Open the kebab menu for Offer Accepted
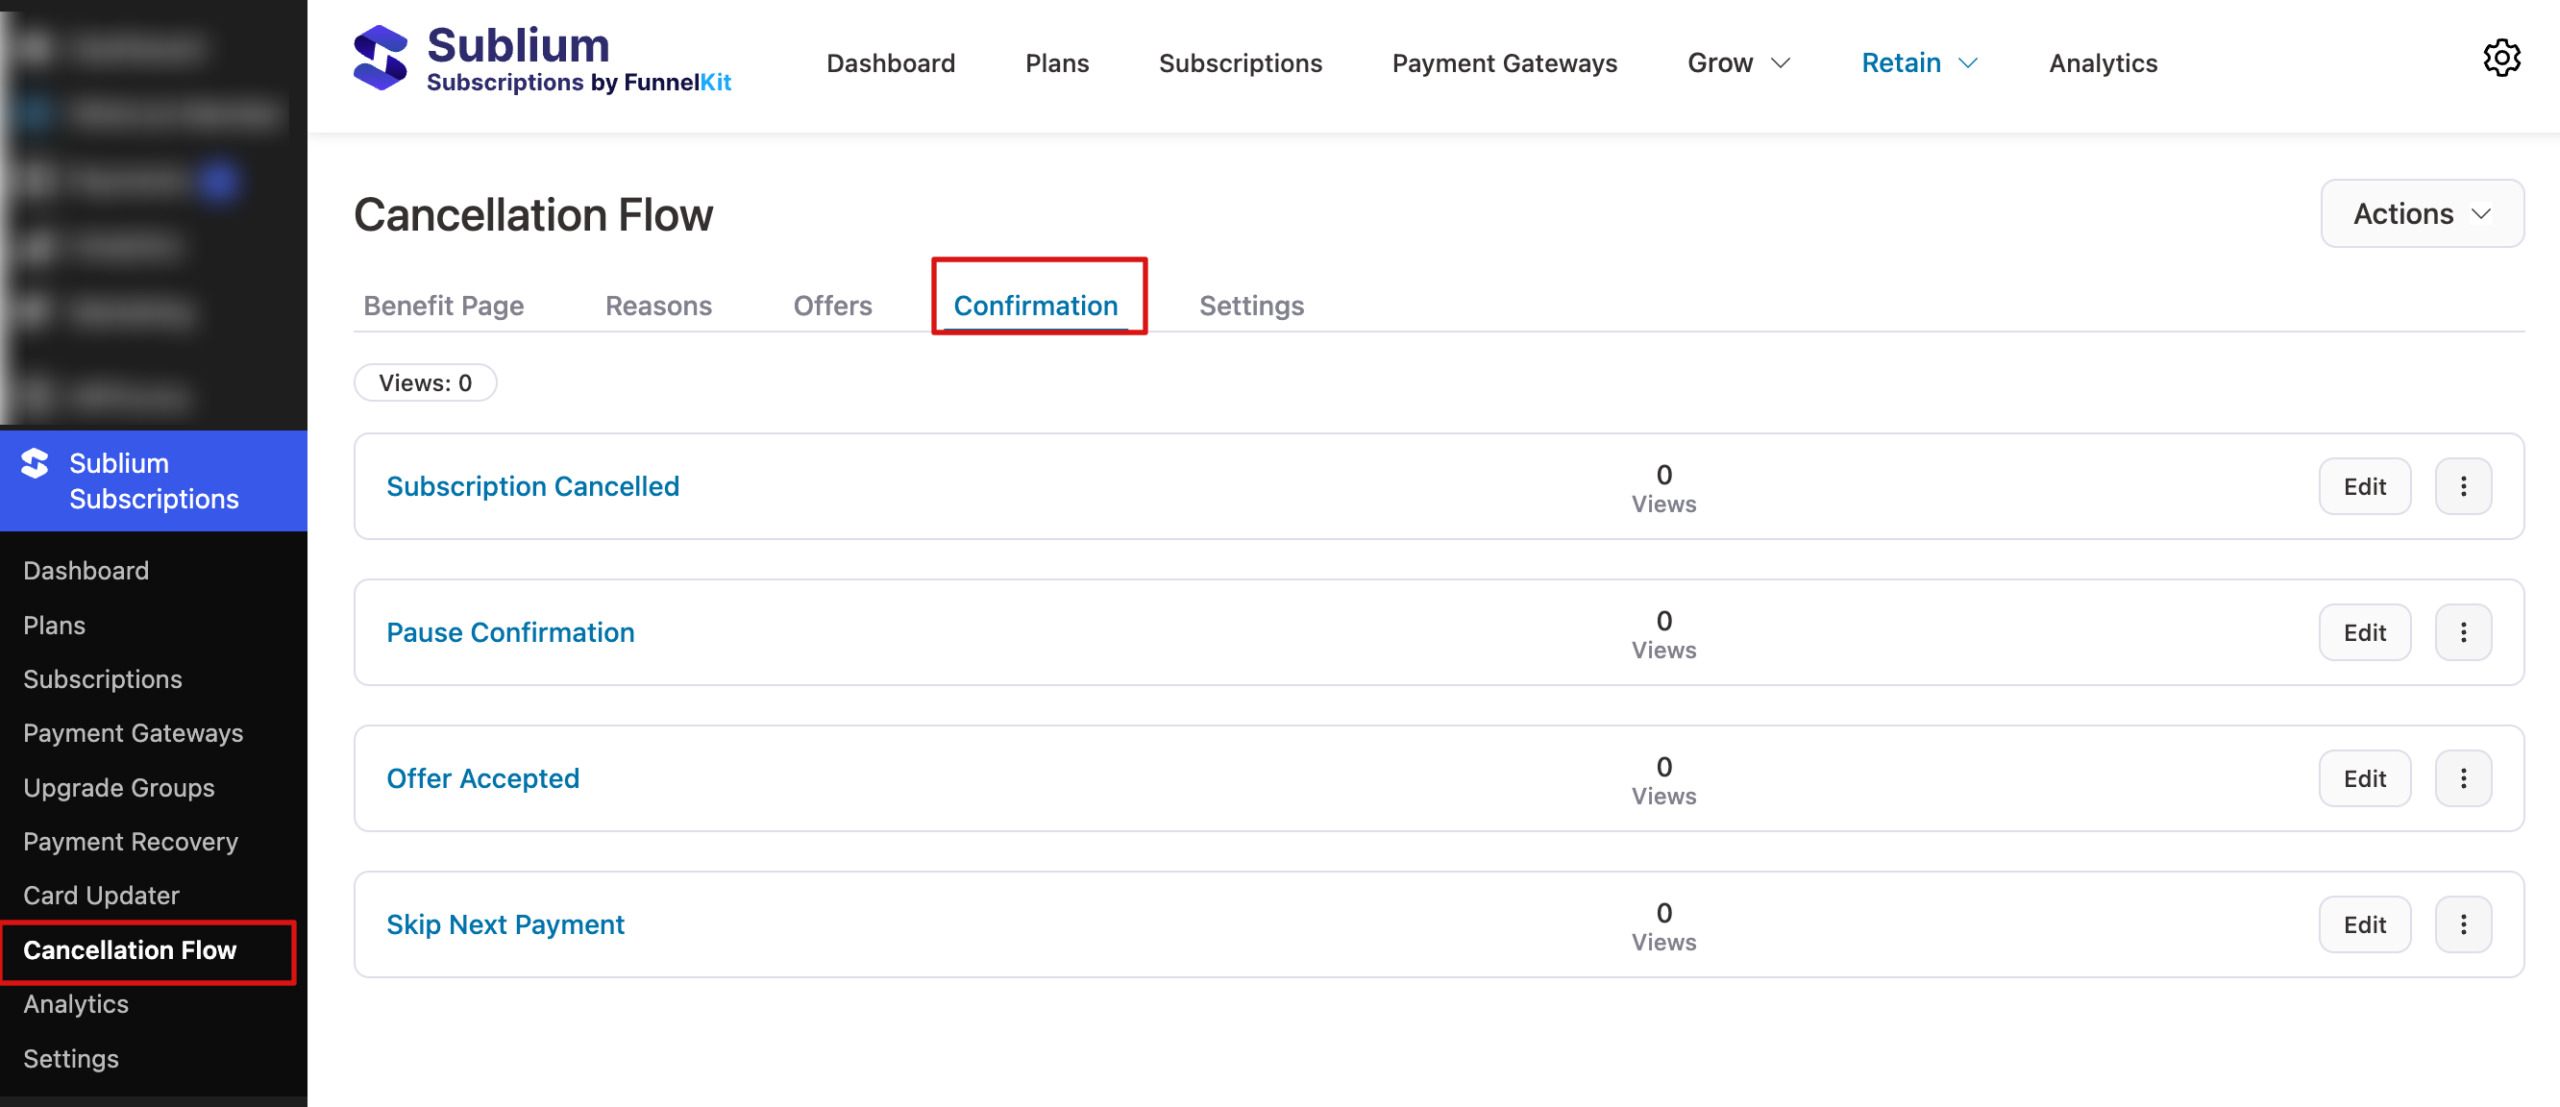The image size is (2560, 1107). (2464, 778)
